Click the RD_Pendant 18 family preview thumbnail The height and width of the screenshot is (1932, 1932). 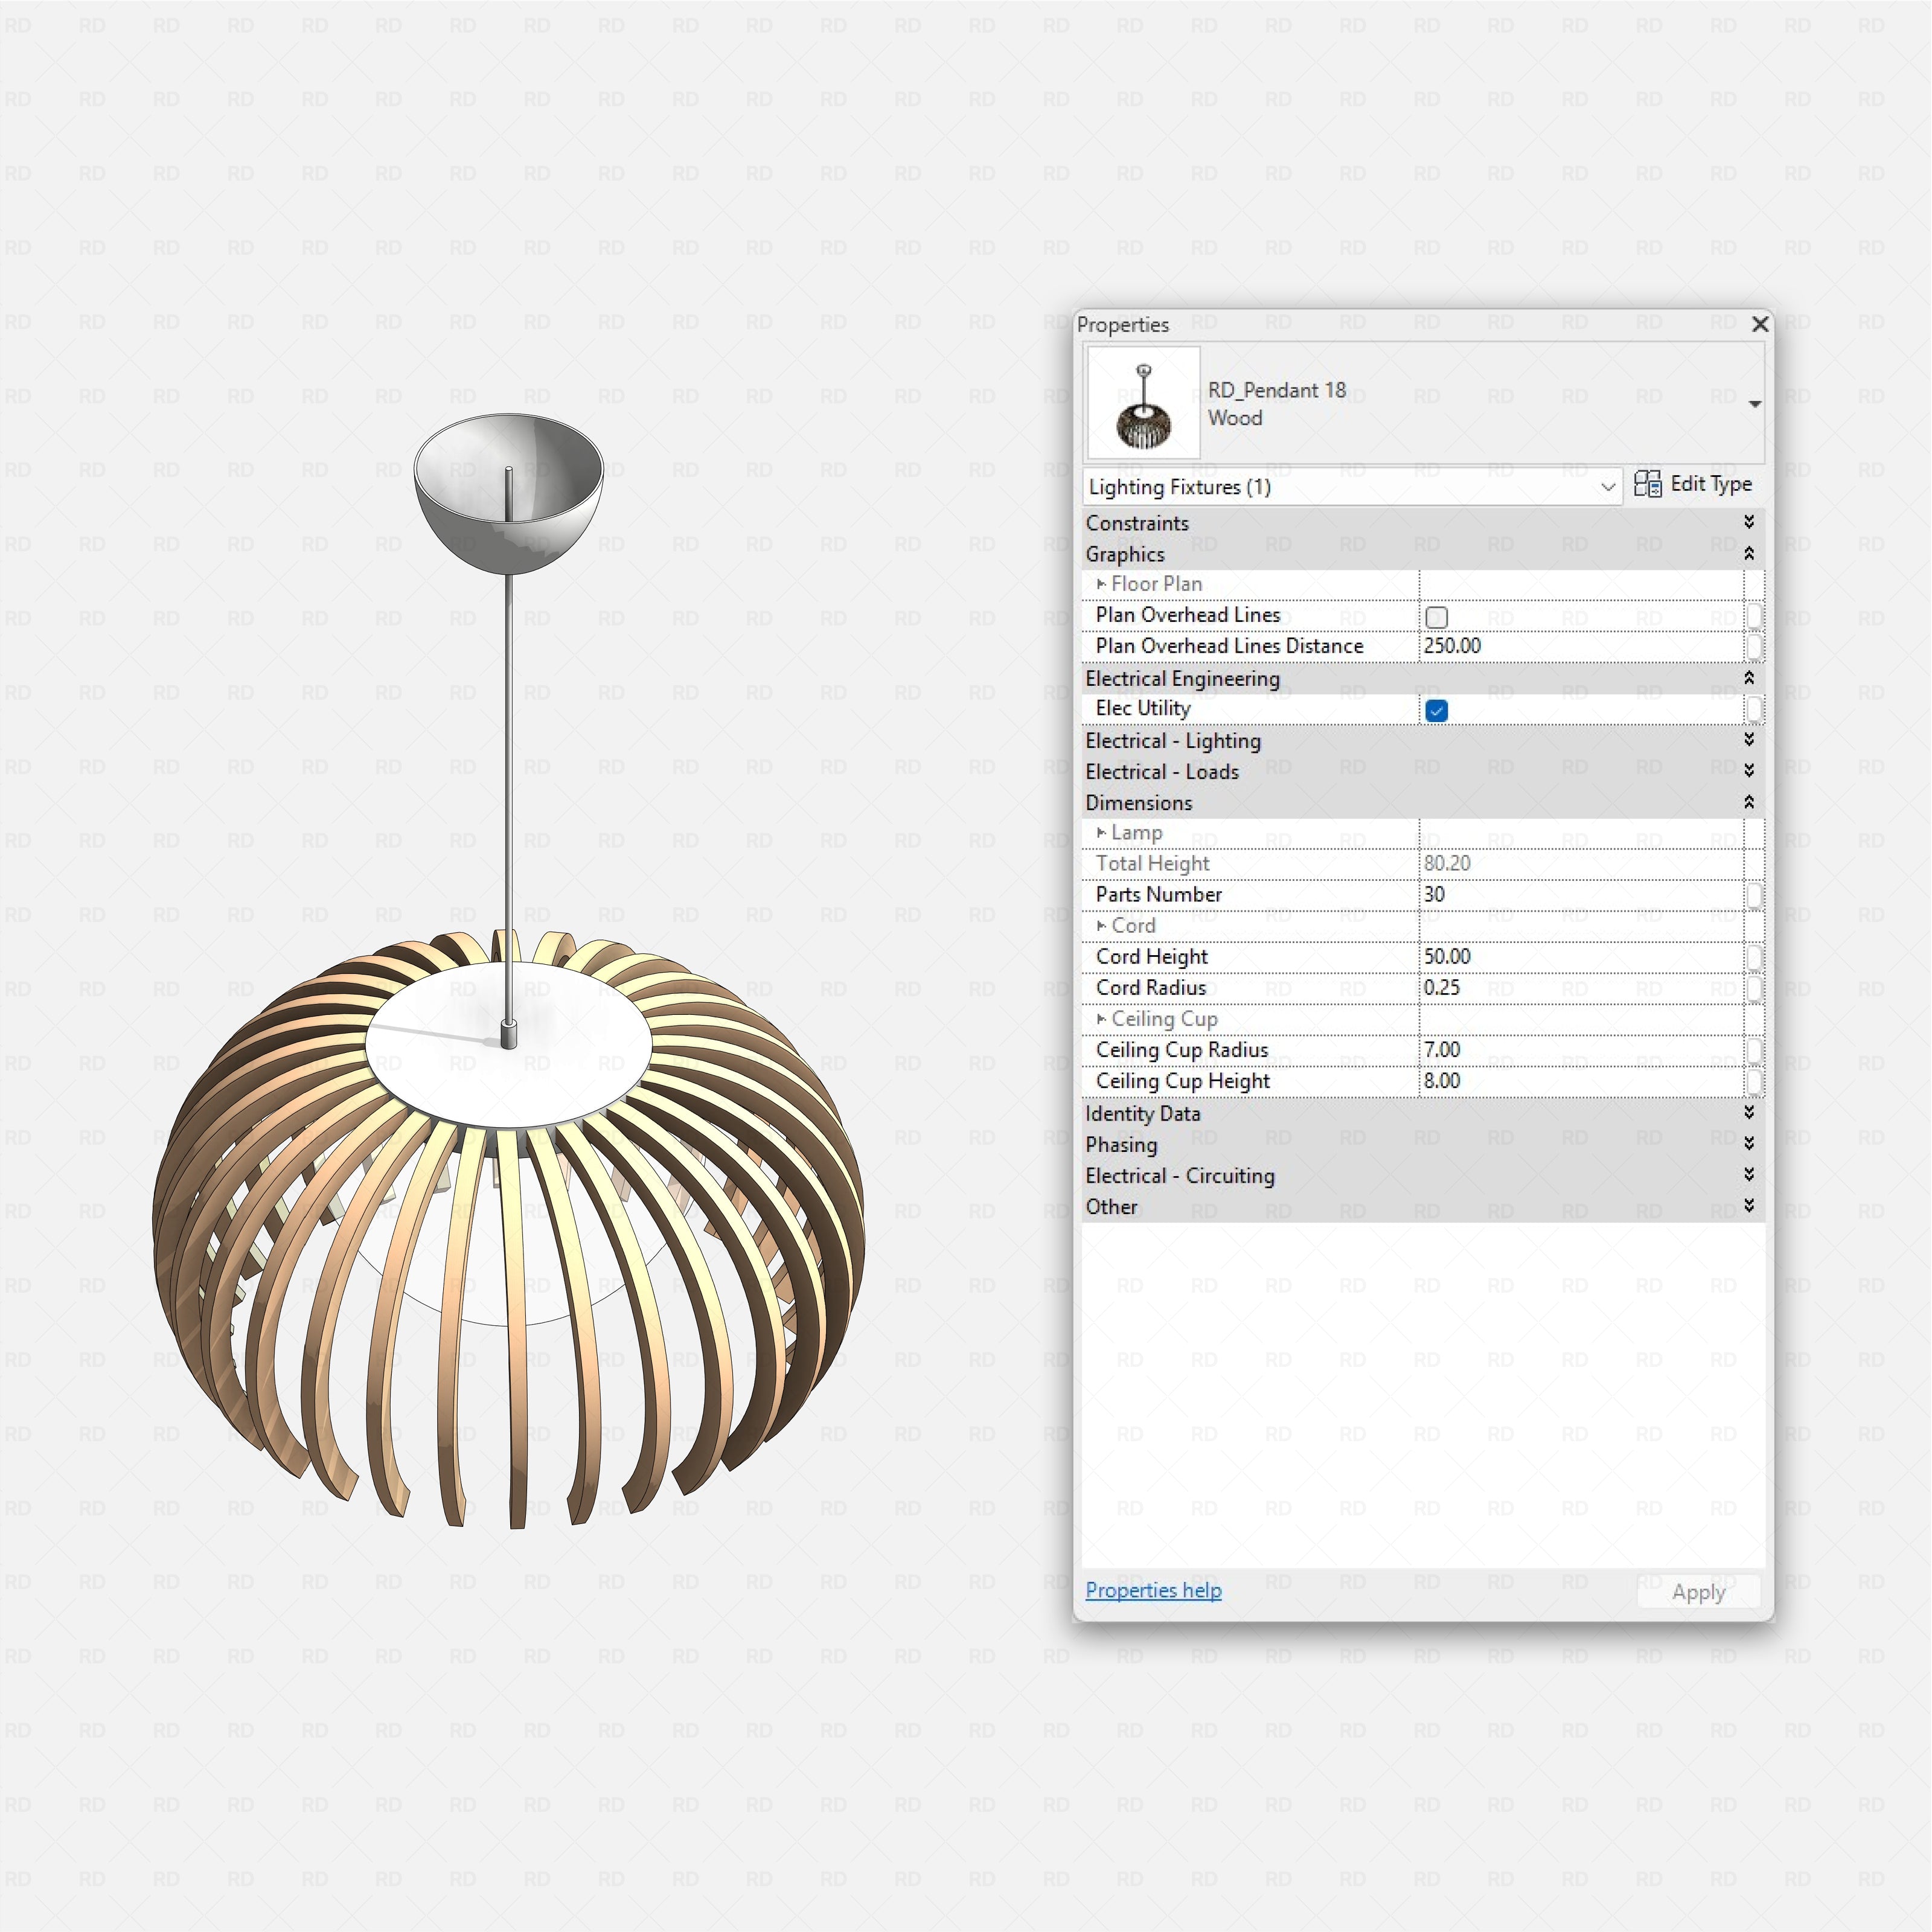(1143, 403)
